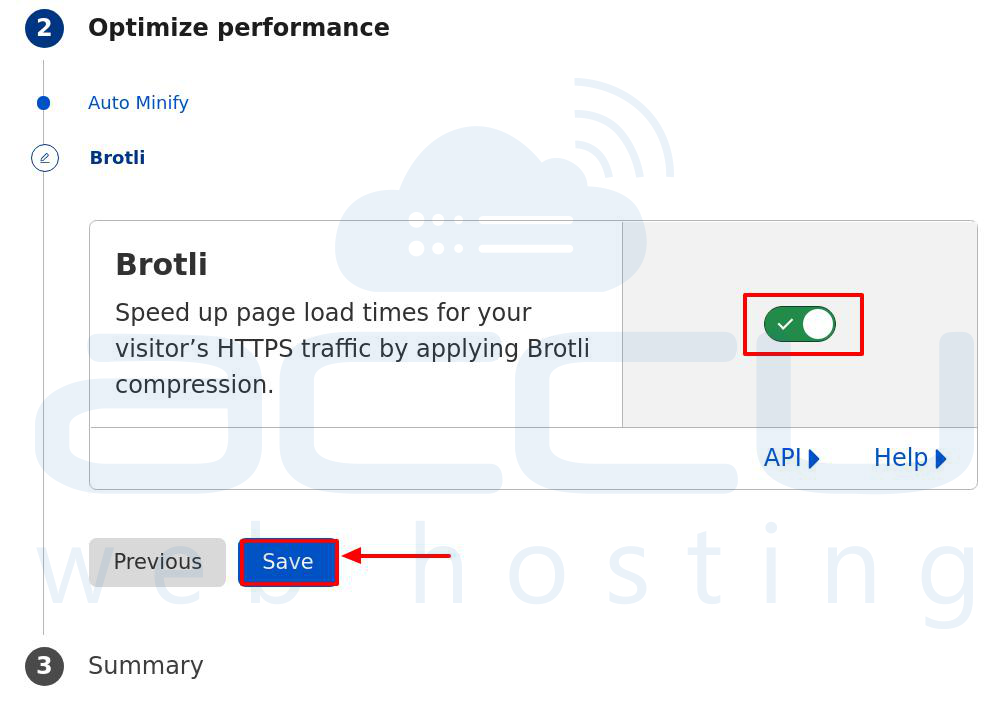
Task: Expand the Help section link
Action: 910,458
